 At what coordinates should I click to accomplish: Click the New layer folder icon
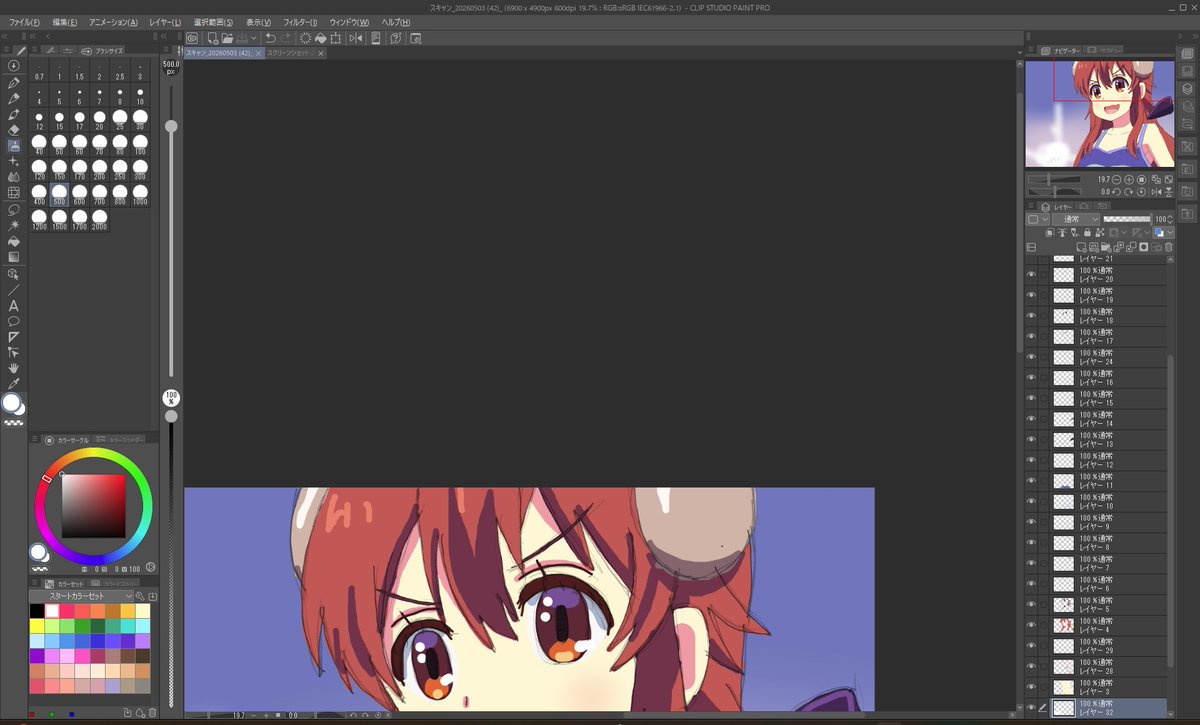pos(1106,246)
